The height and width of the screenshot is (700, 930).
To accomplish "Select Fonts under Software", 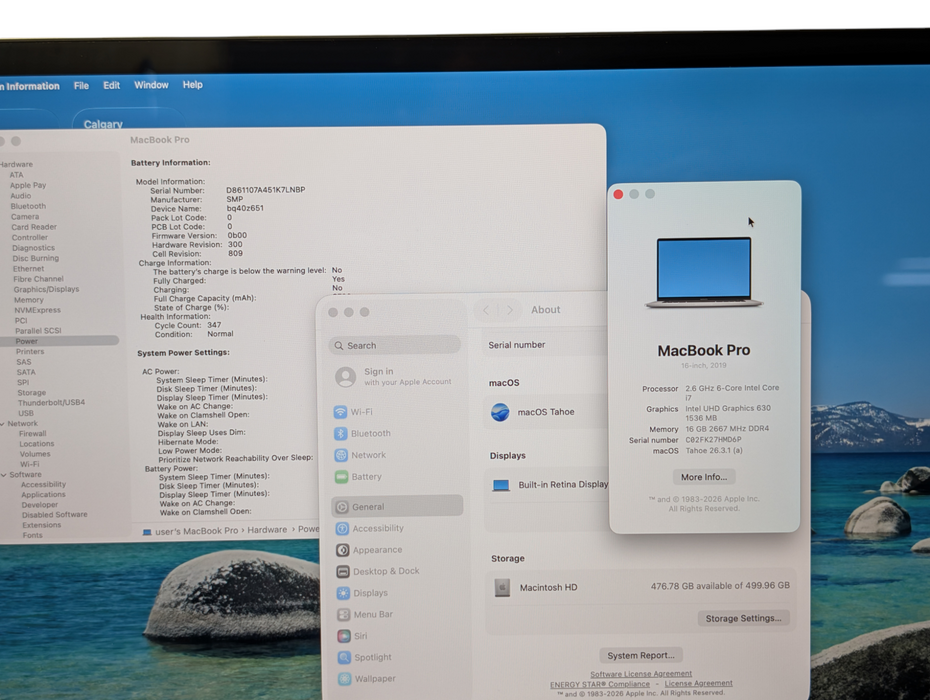I will [x=33, y=535].
